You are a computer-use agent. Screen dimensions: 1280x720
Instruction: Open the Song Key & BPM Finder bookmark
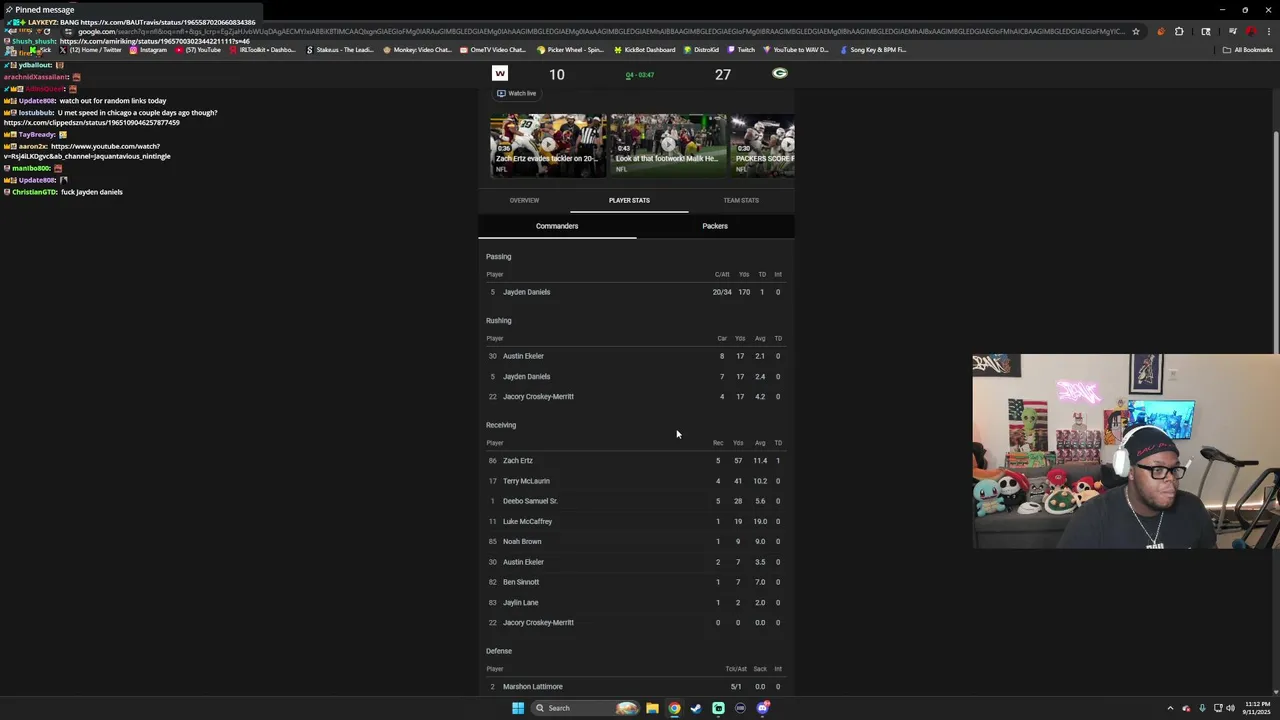click(873, 50)
